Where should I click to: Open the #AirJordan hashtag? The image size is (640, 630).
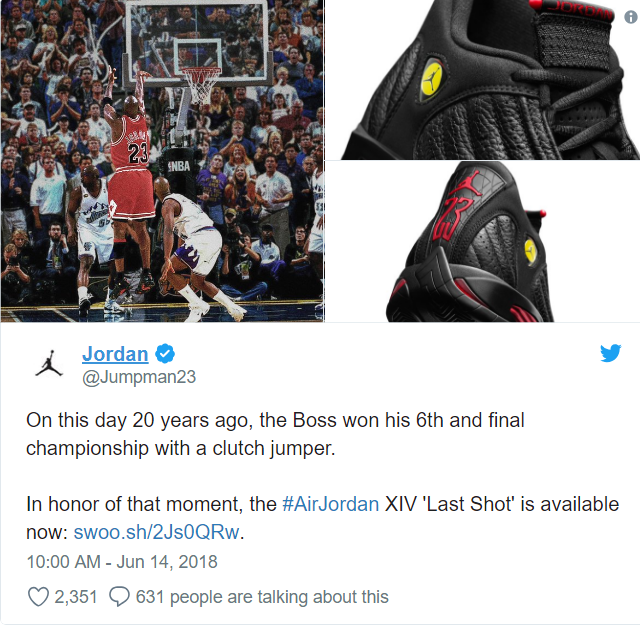click(331, 504)
